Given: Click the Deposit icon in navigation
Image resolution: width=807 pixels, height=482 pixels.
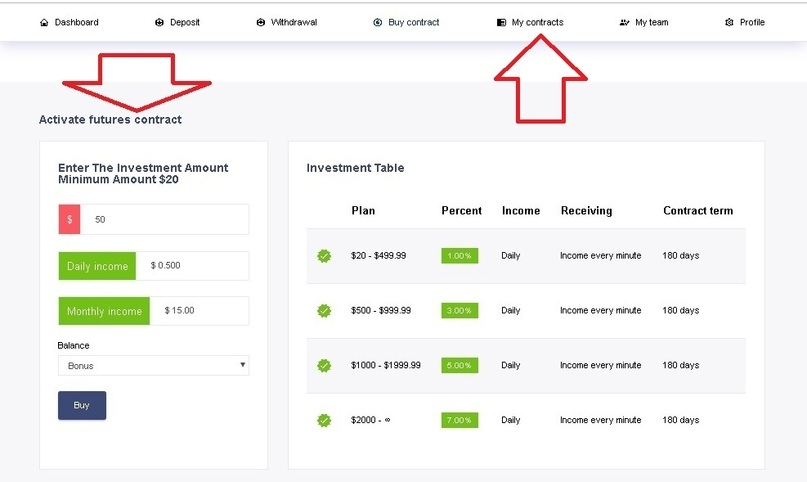Looking at the screenshot, I should point(160,22).
